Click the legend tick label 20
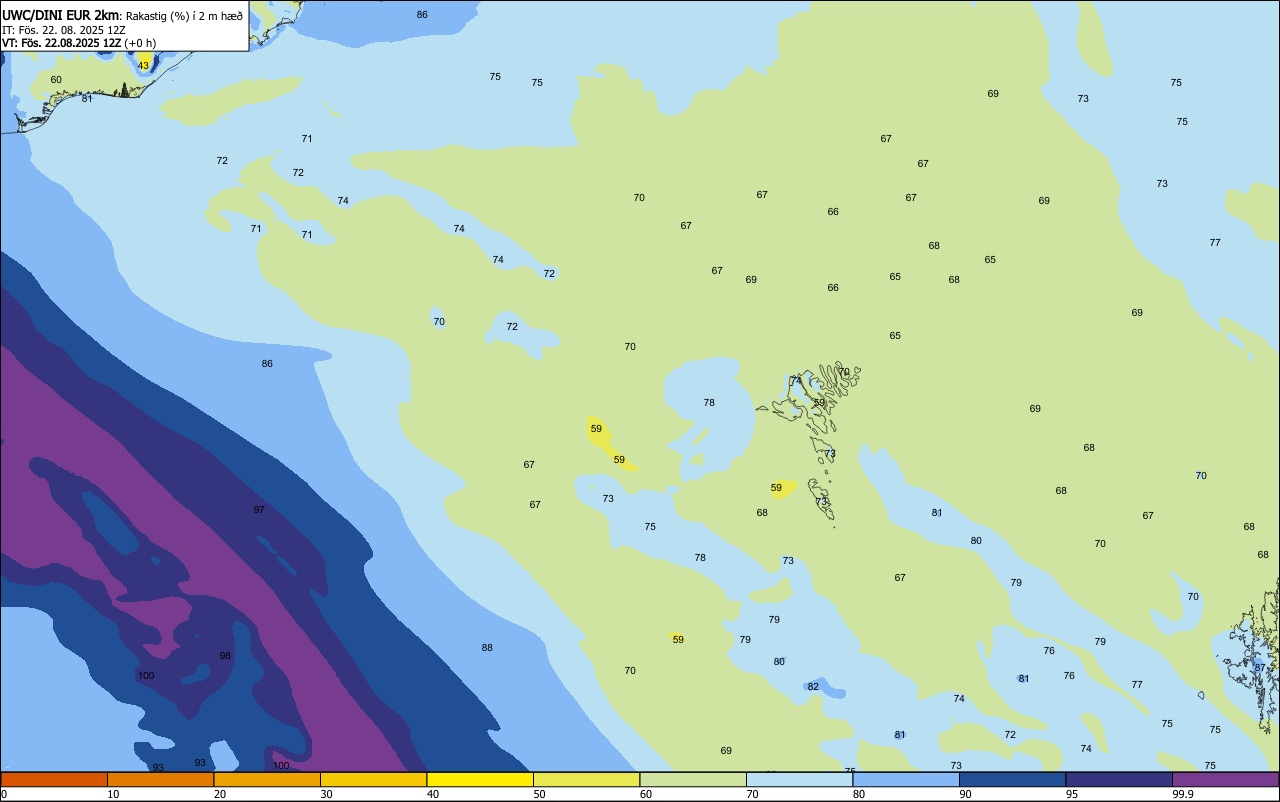The image size is (1280, 802). tap(220, 794)
